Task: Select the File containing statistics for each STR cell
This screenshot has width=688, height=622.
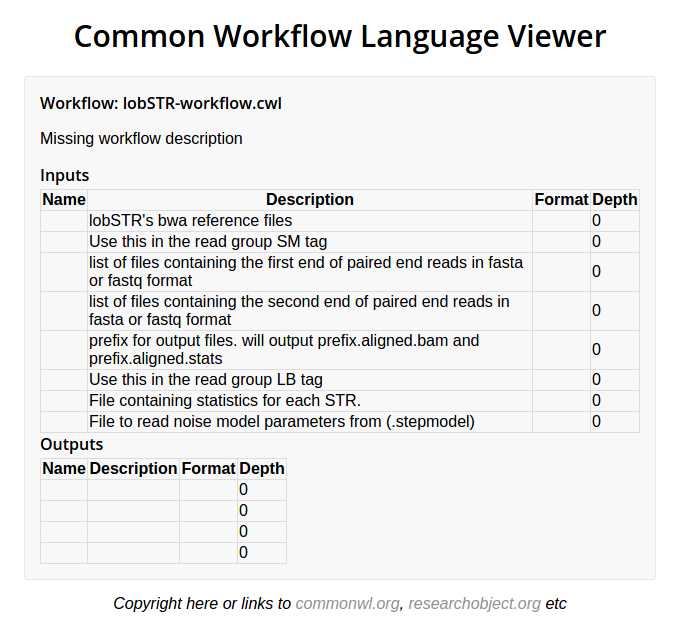Action: [310, 400]
